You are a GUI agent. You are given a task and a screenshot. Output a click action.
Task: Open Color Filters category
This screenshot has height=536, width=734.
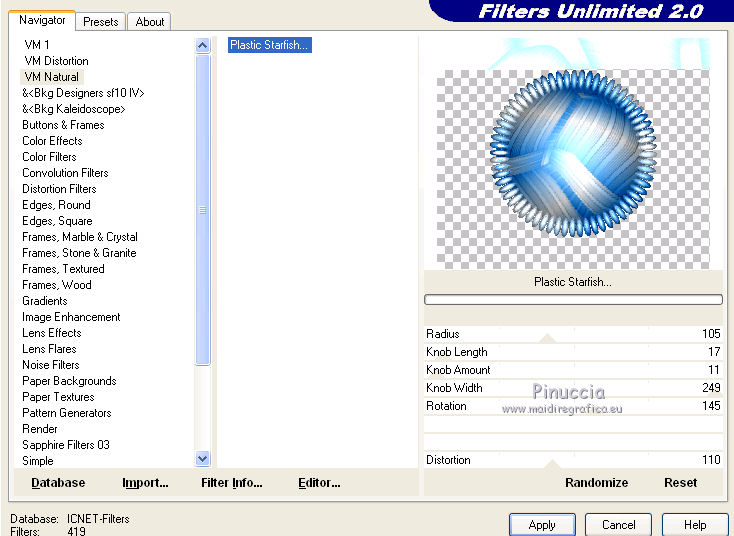point(49,157)
